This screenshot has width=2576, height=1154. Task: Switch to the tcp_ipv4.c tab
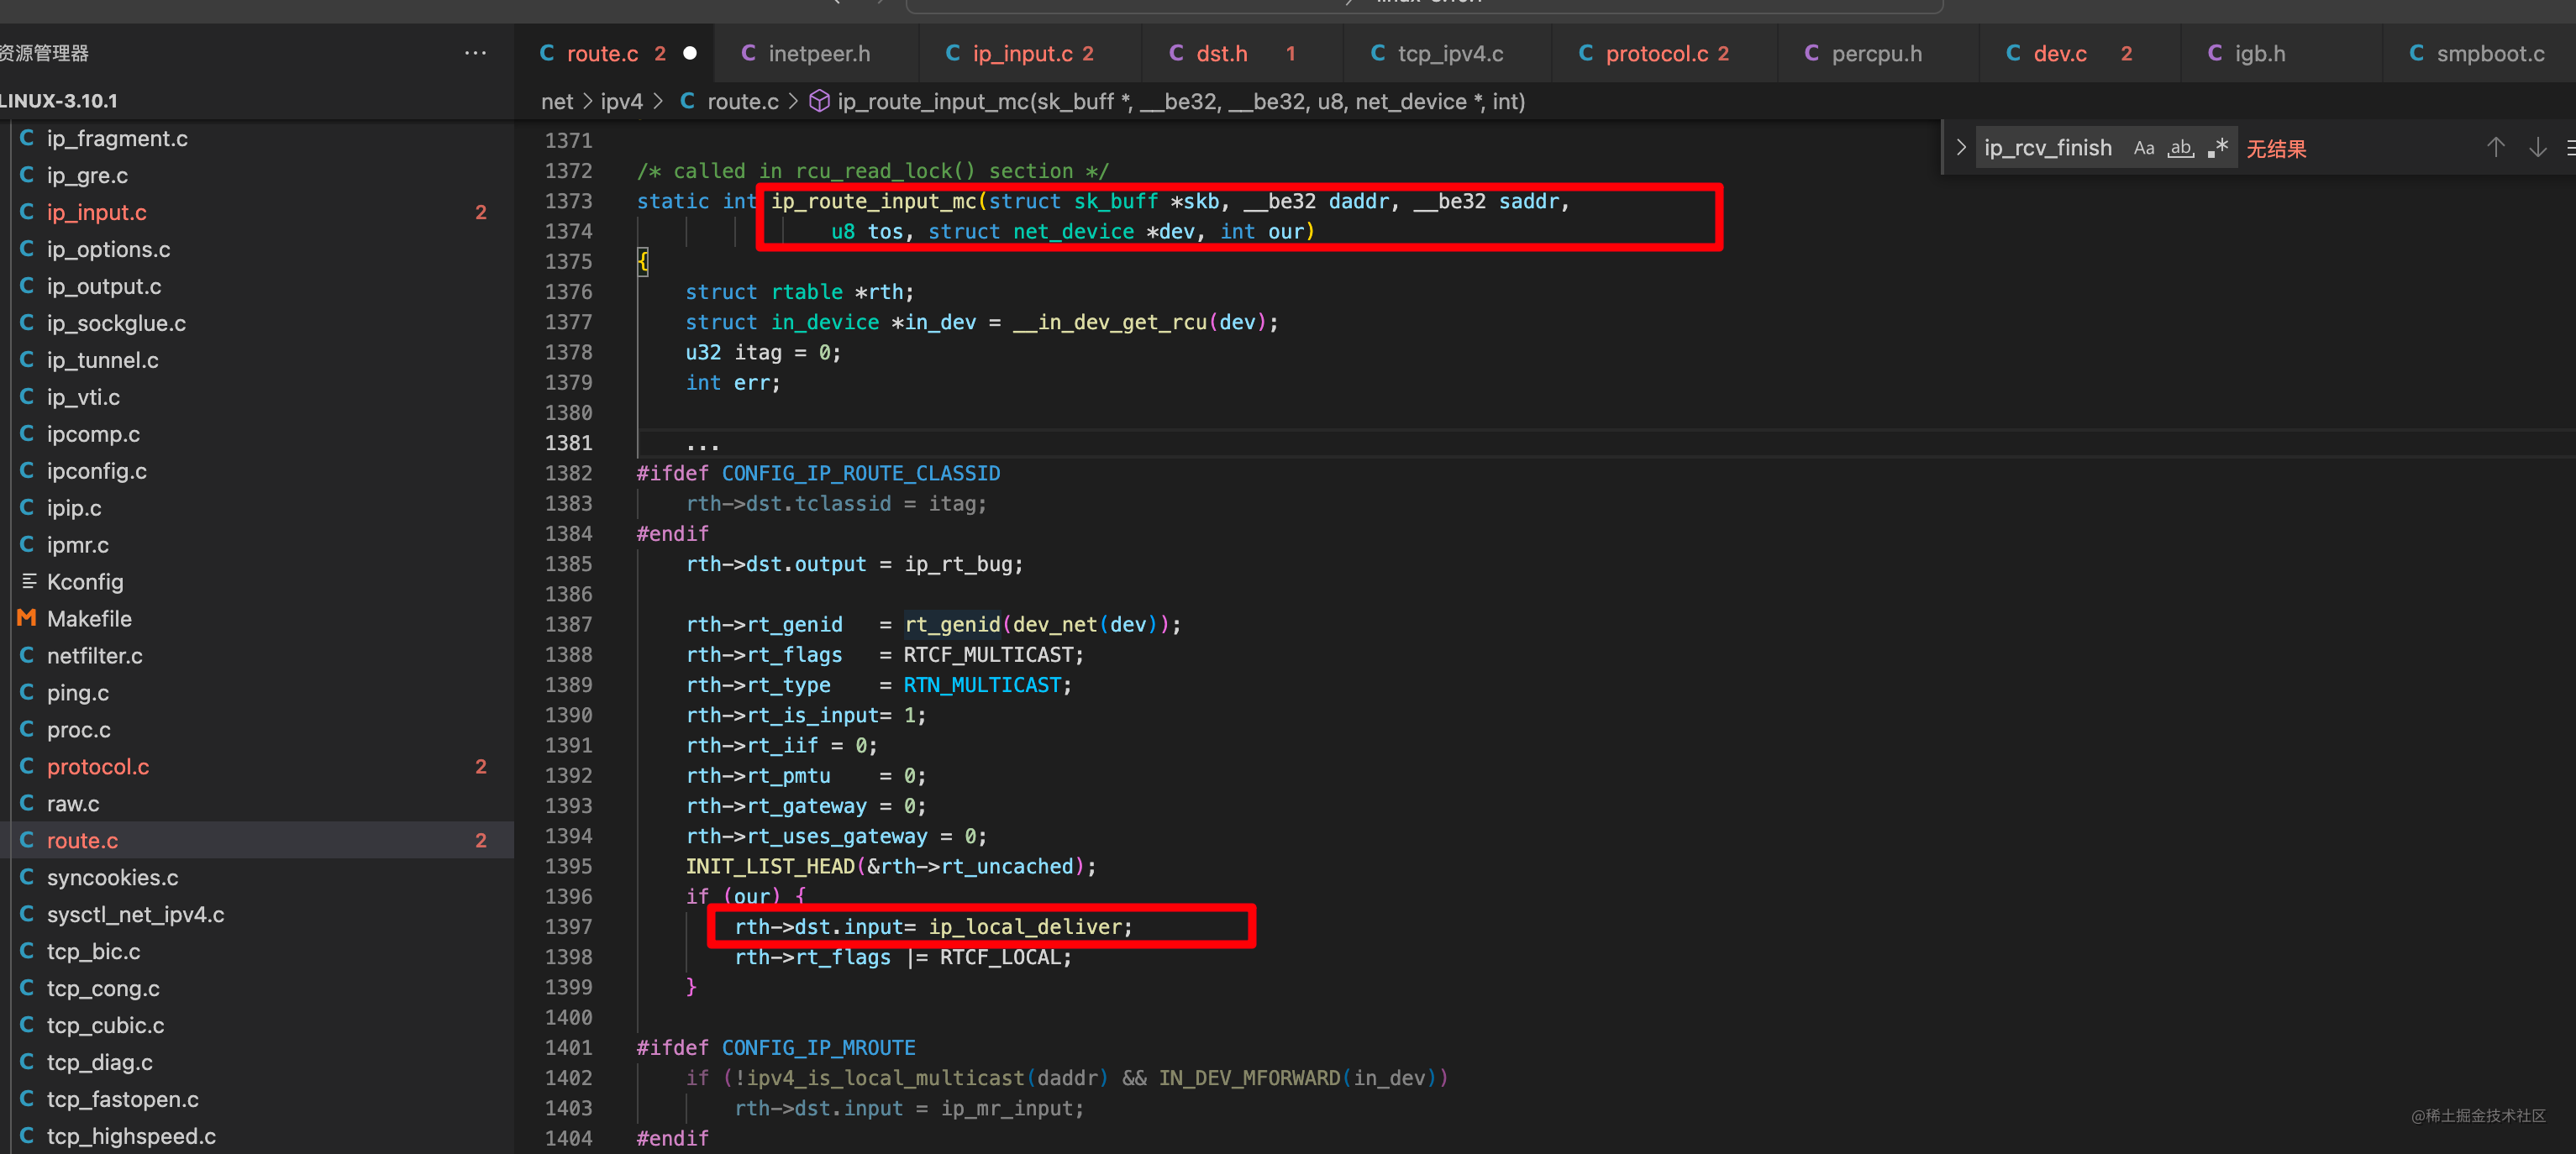pos(1449,54)
